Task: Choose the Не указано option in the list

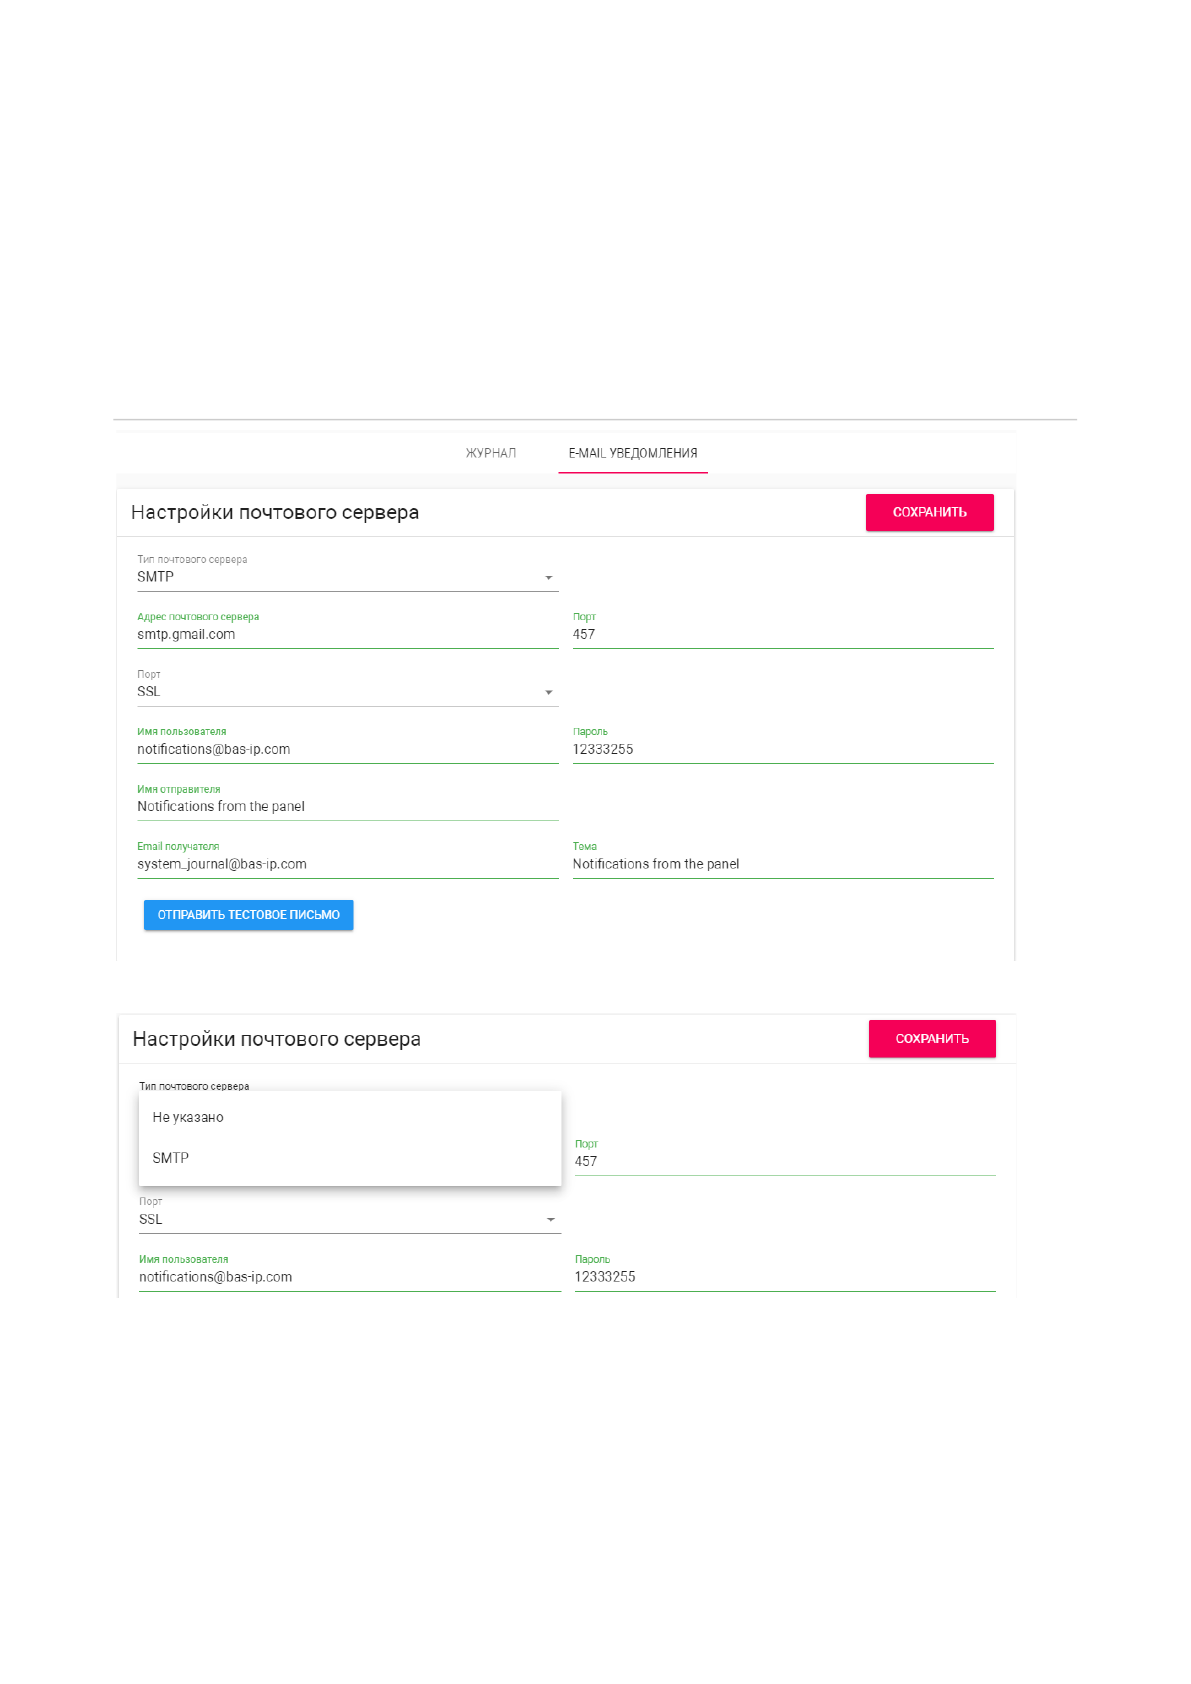Action: (x=188, y=1117)
